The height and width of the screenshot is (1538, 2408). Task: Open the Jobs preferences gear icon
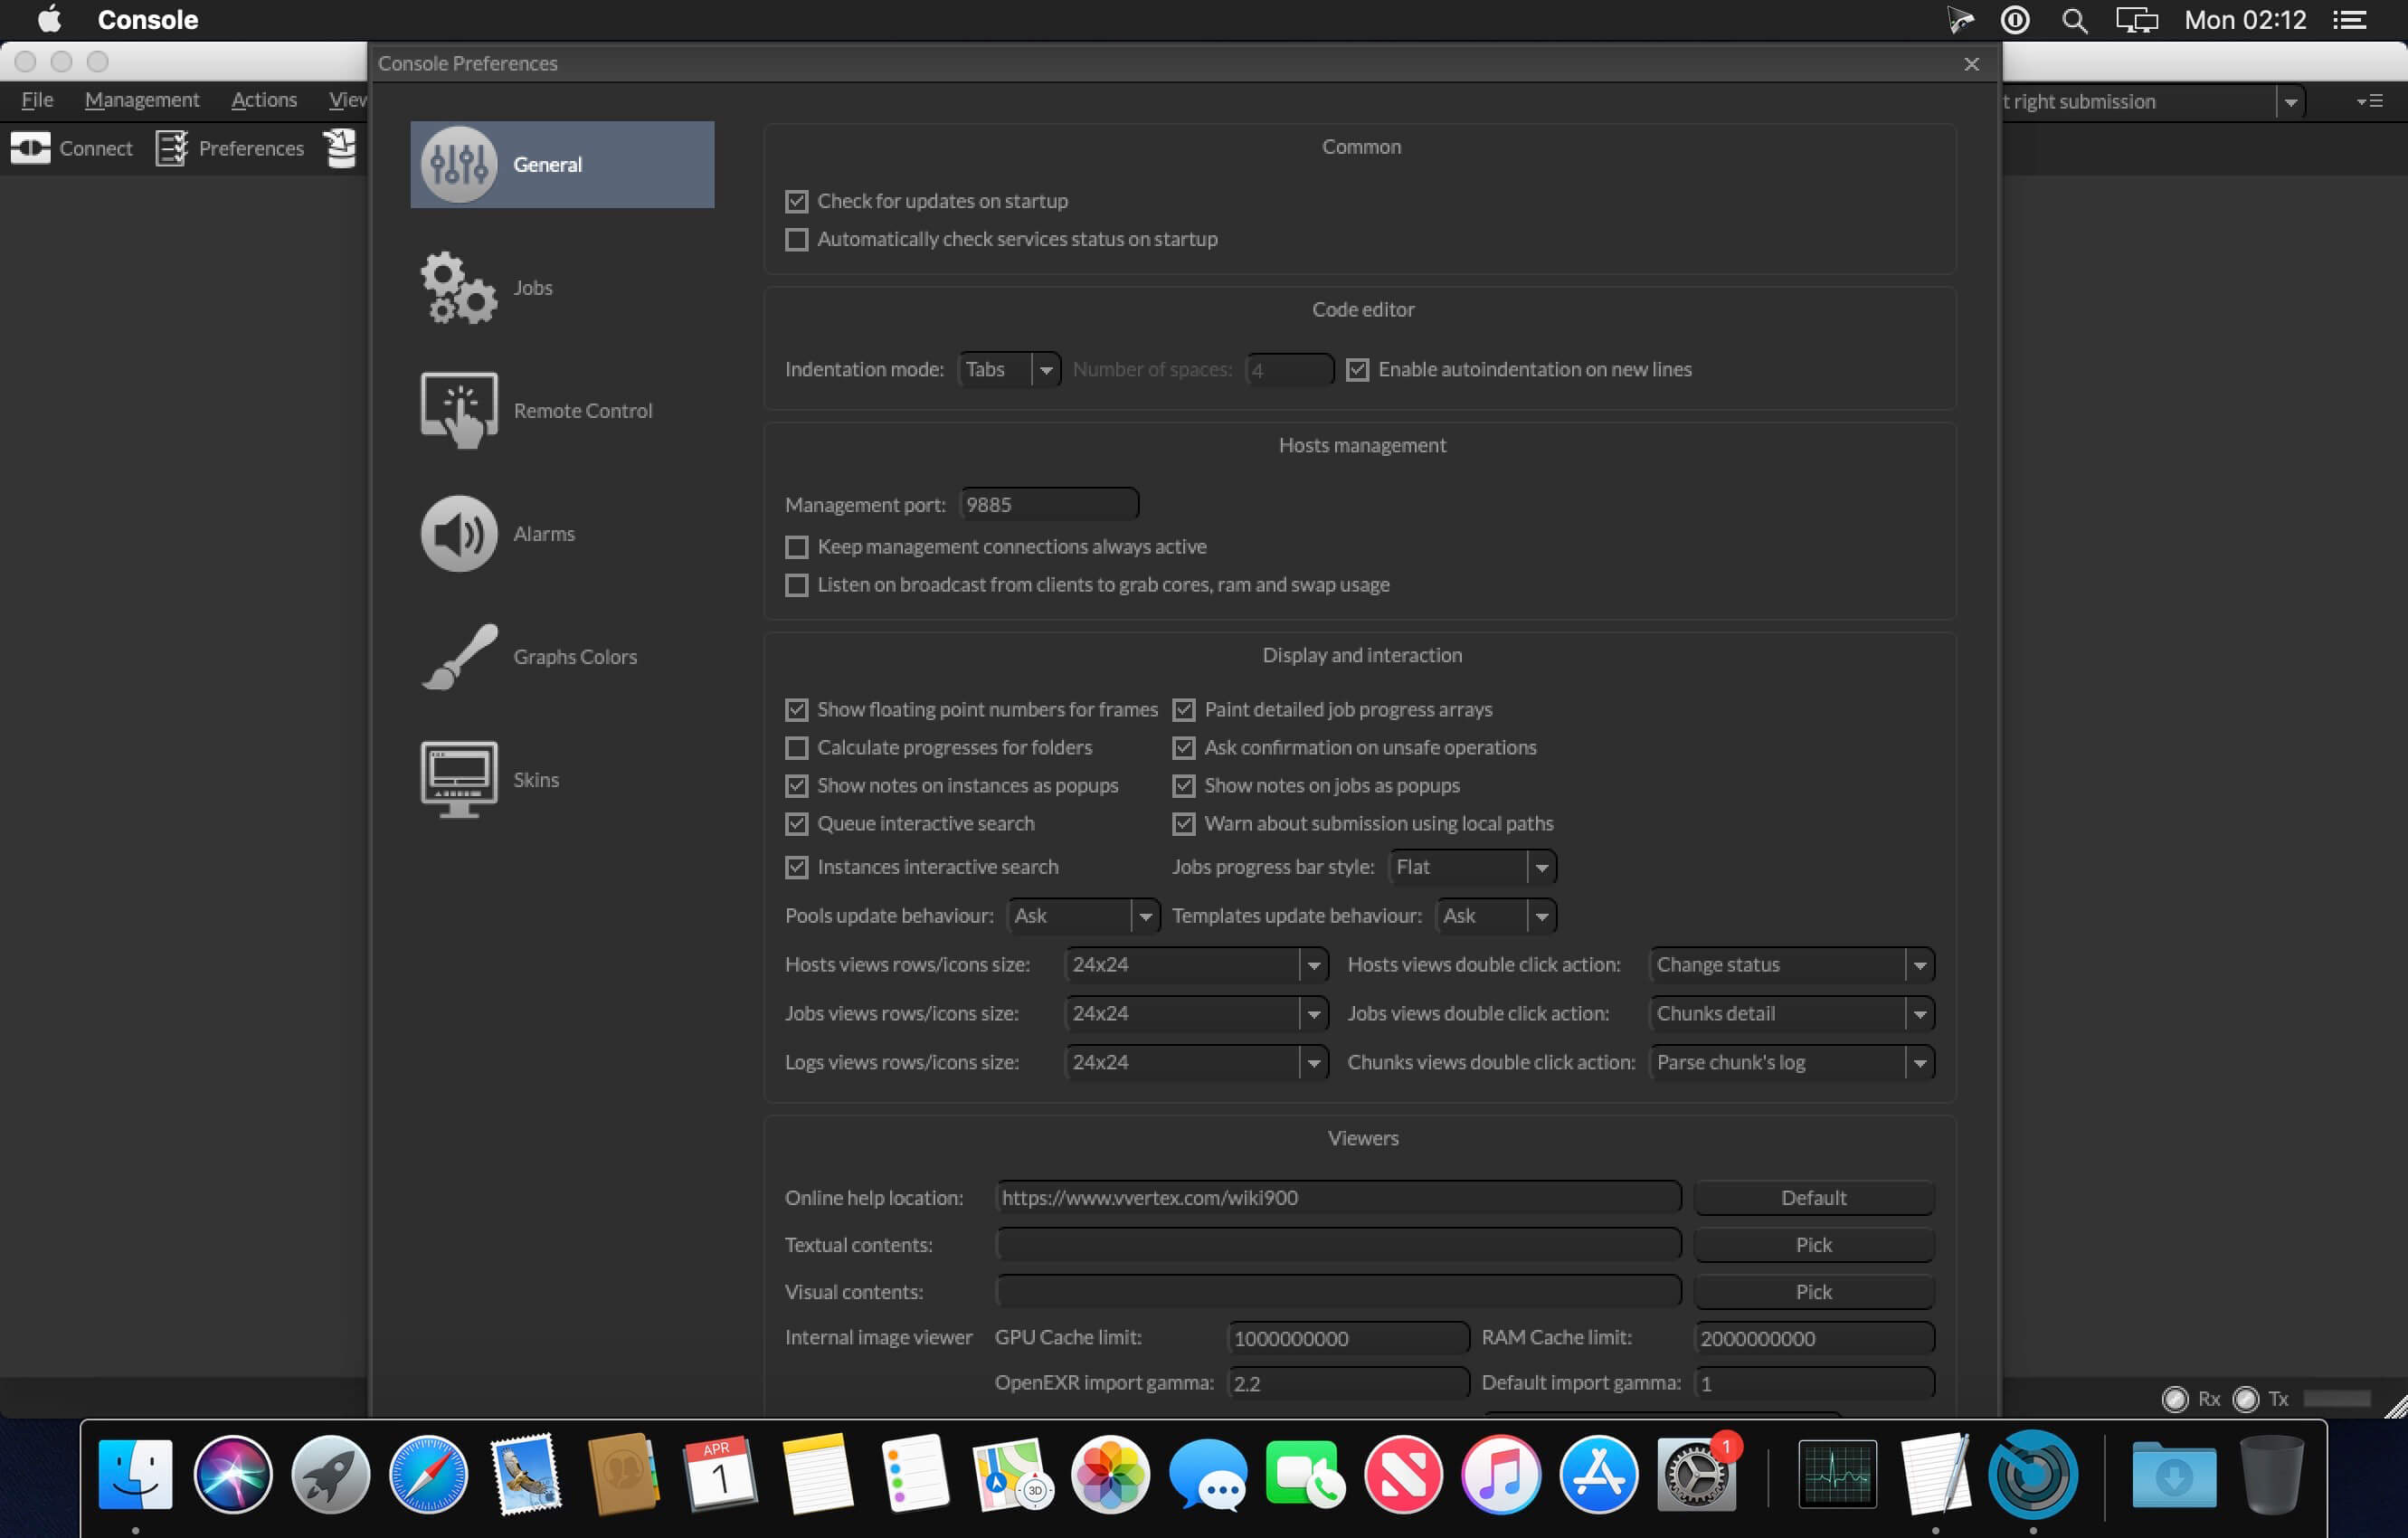tap(458, 288)
